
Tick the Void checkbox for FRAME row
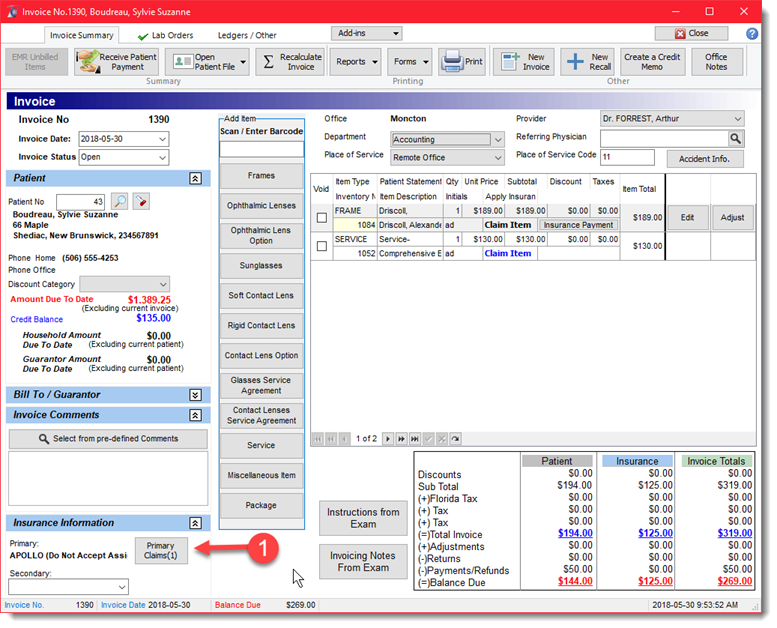click(321, 218)
